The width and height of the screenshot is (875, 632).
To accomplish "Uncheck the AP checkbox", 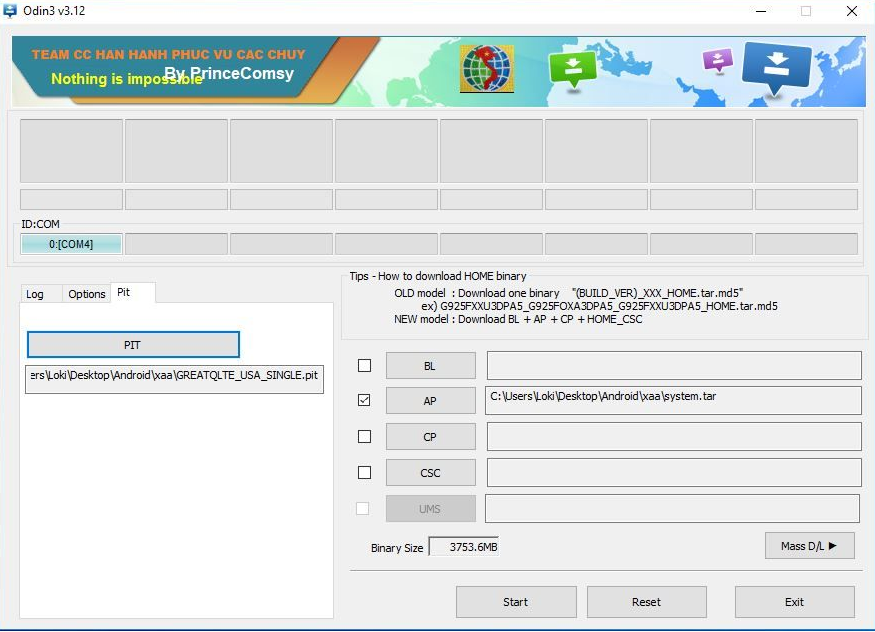I will [x=364, y=400].
